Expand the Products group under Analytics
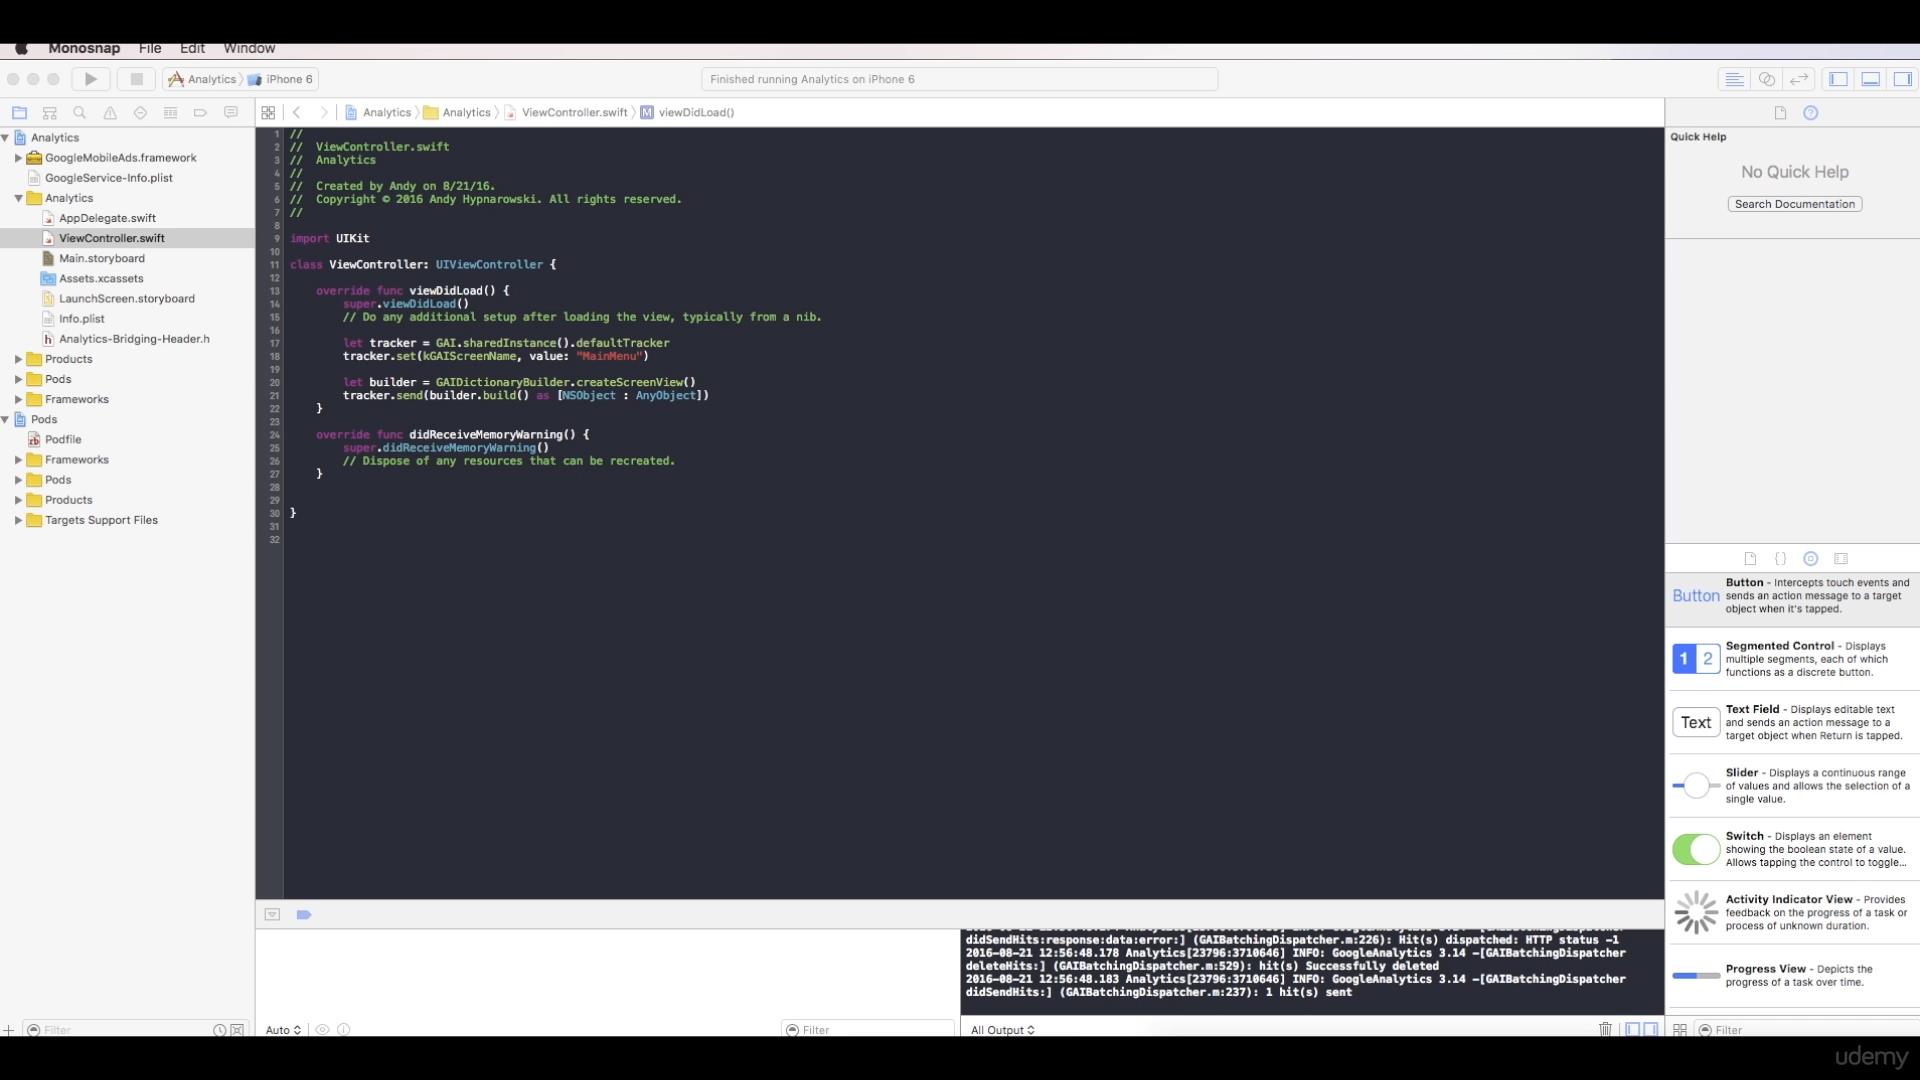The image size is (1920, 1080). (18, 359)
